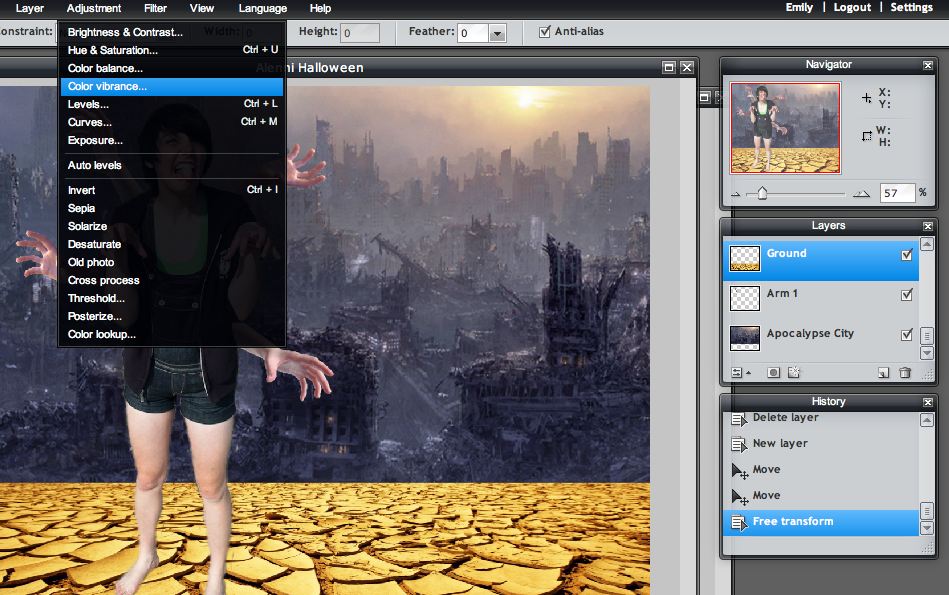This screenshot has width=949, height=595.
Task: Open the View menu
Action: coord(202,8)
